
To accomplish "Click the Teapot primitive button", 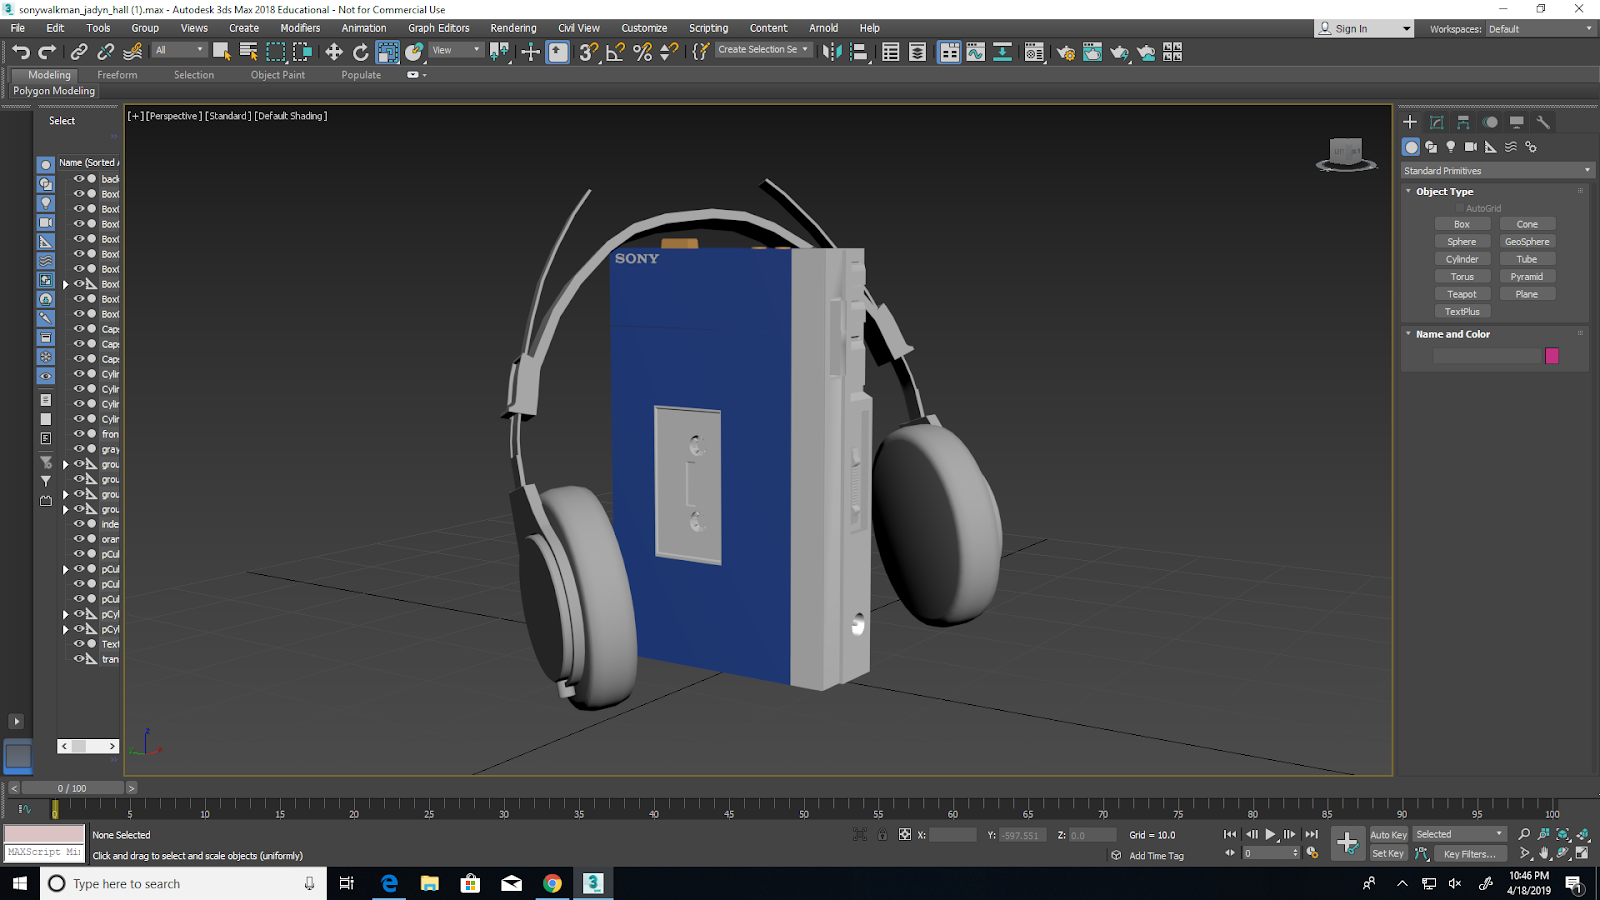I will click(x=1463, y=293).
